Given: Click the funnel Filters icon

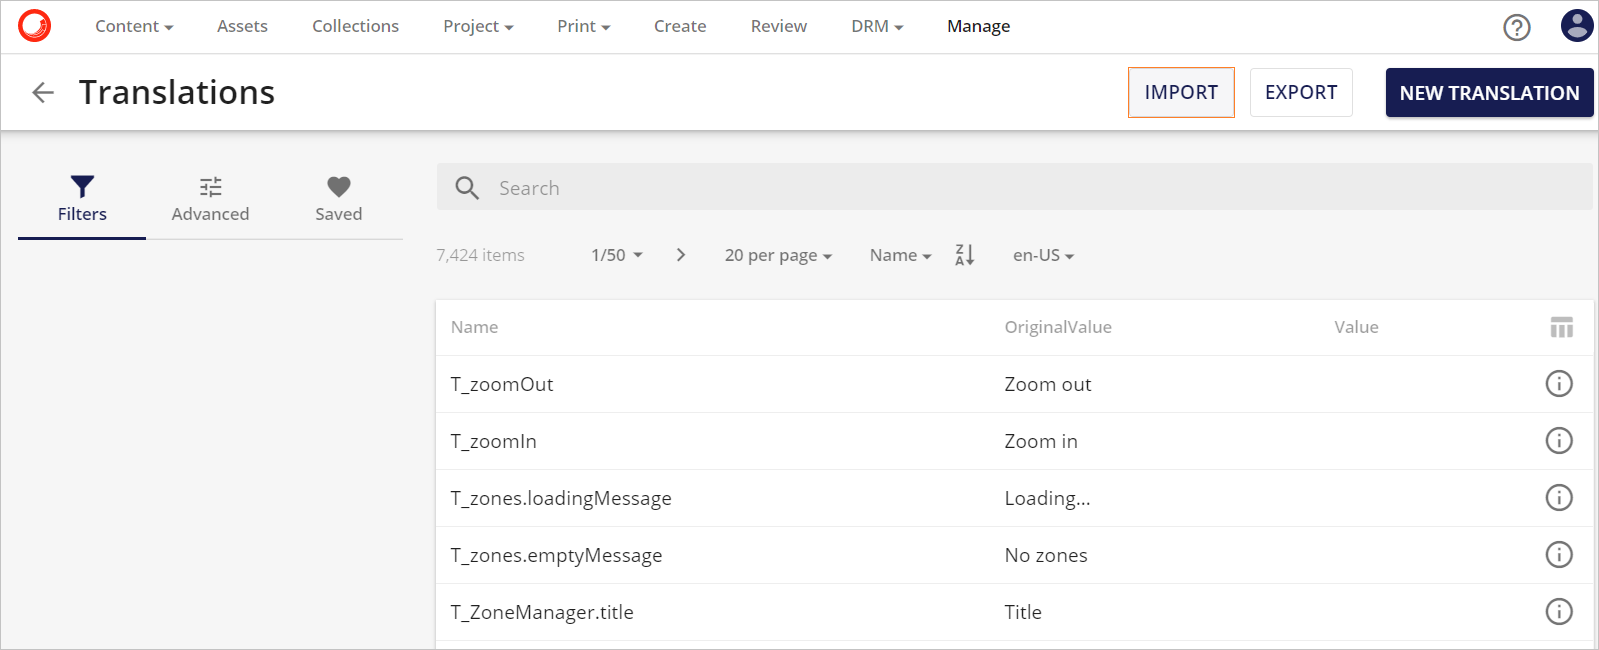Looking at the screenshot, I should pyautogui.click(x=82, y=186).
